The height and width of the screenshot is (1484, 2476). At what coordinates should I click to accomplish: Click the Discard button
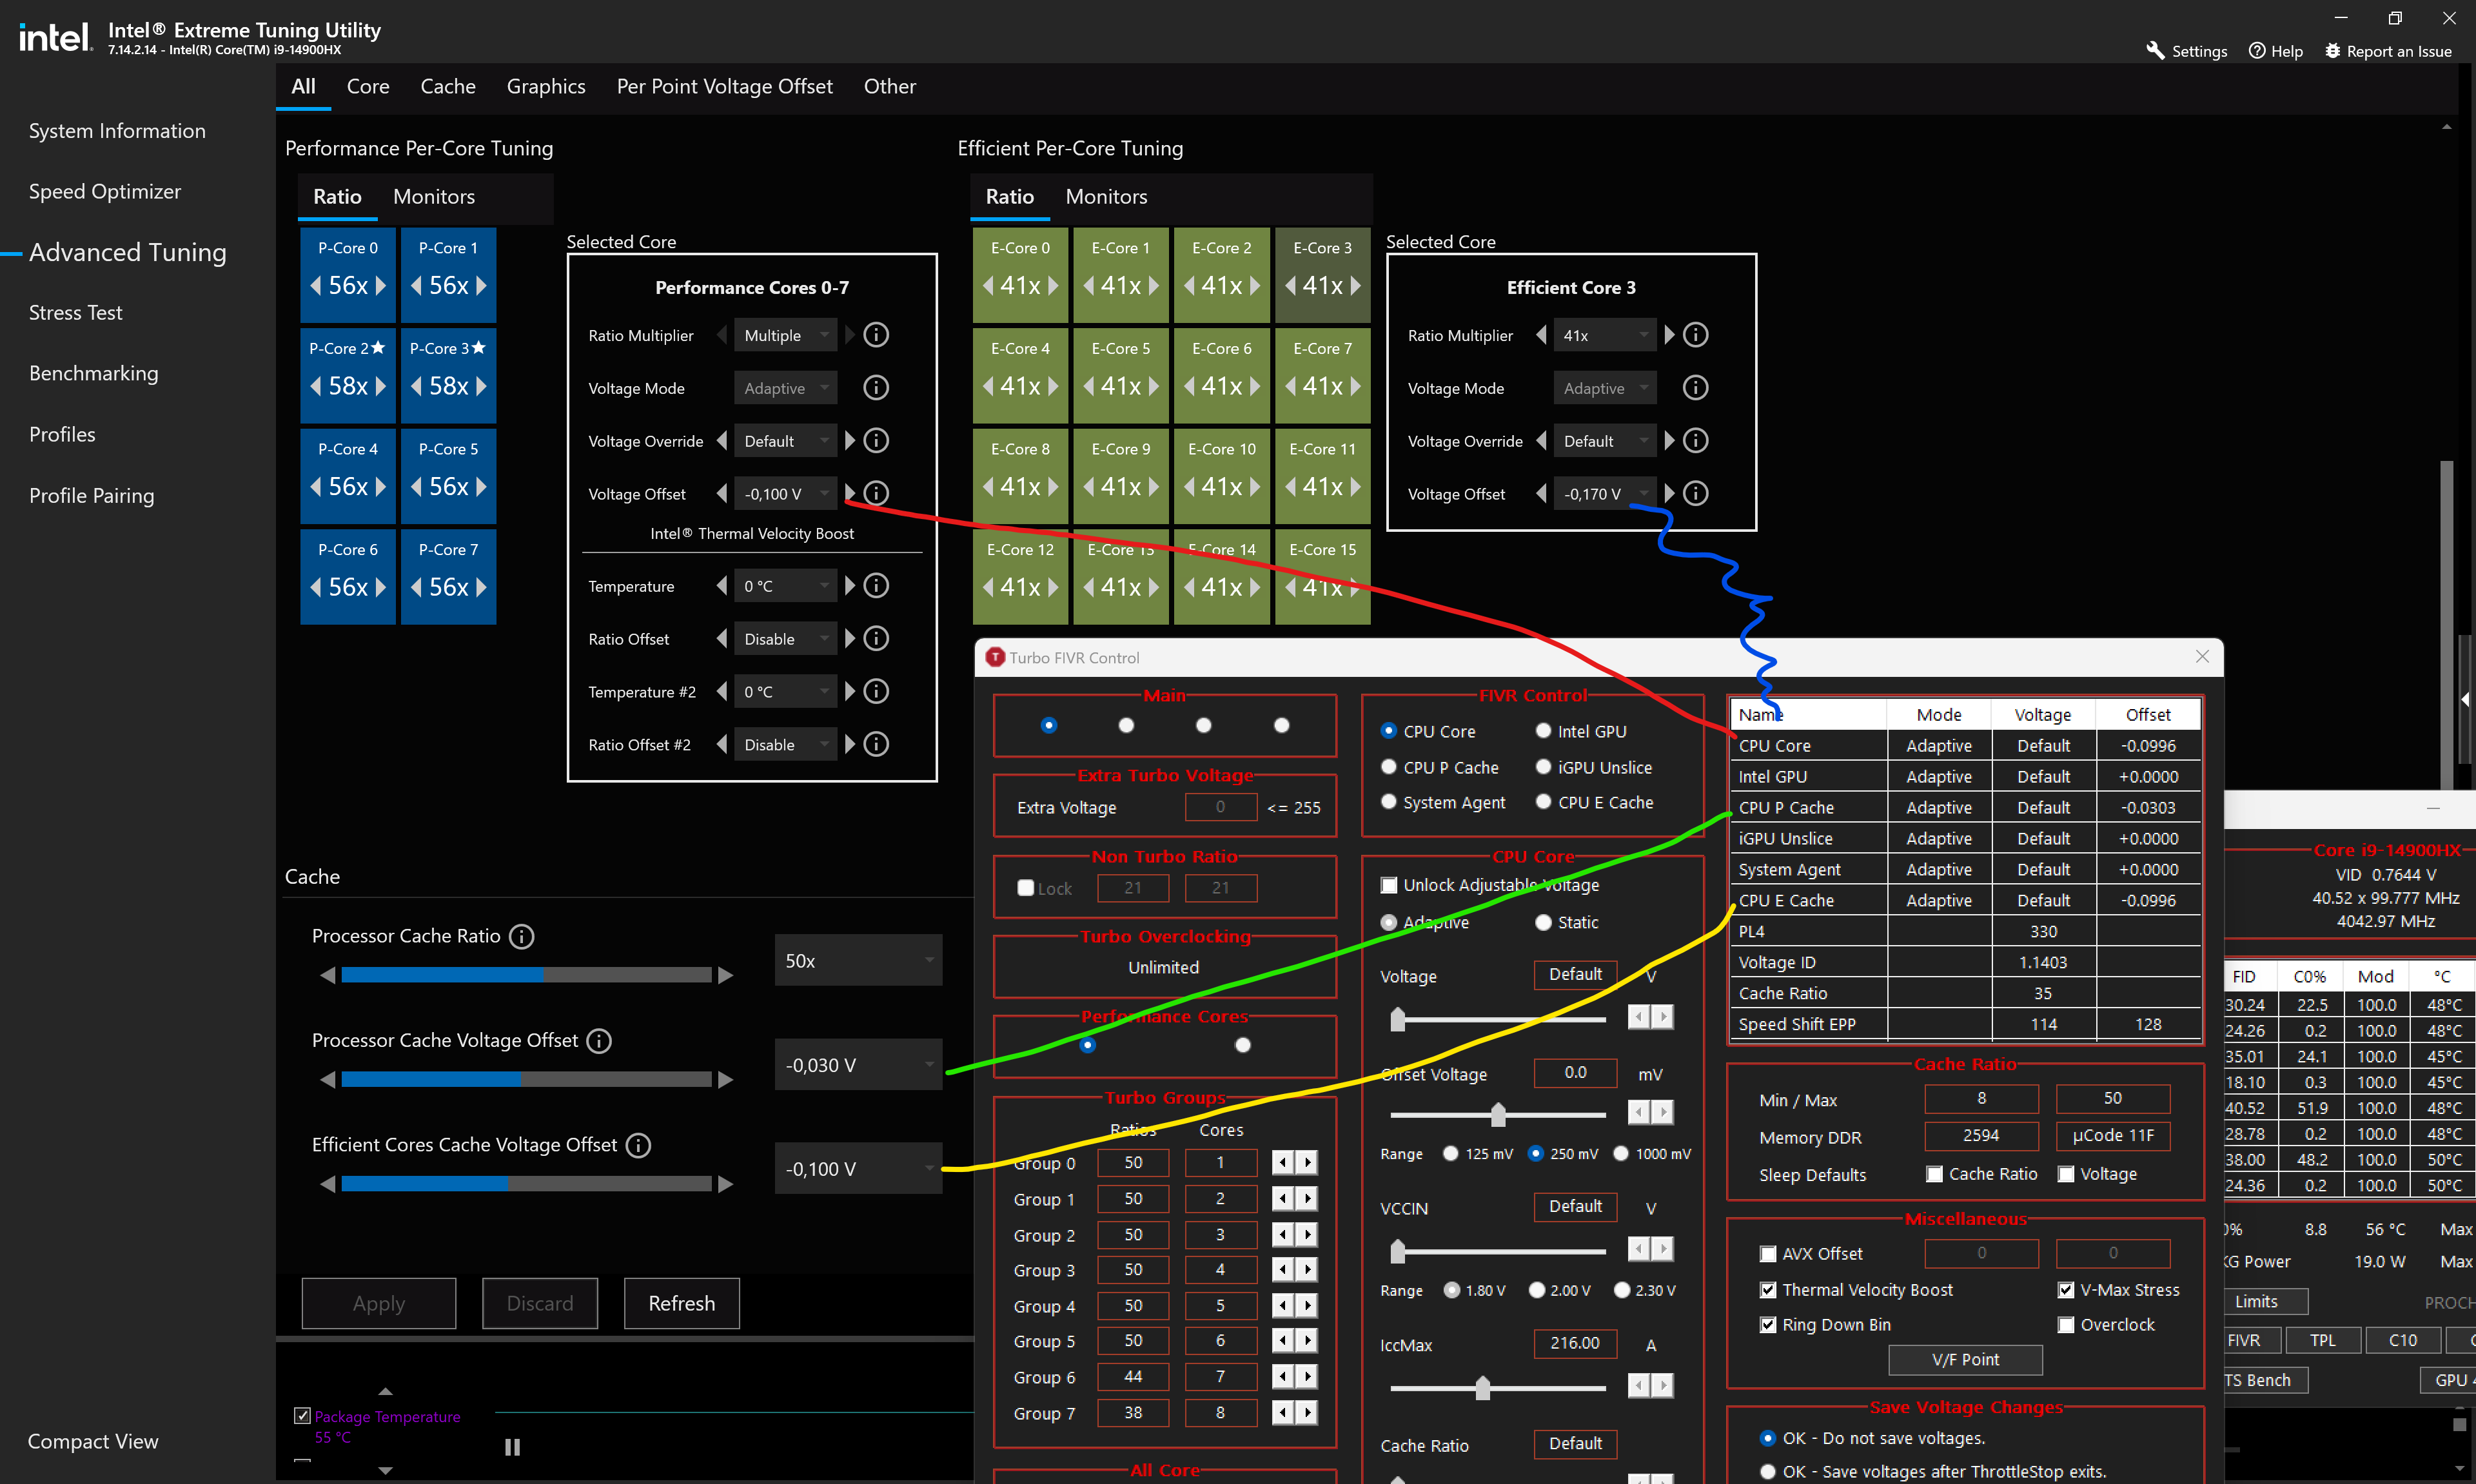tap(540, 1303)
